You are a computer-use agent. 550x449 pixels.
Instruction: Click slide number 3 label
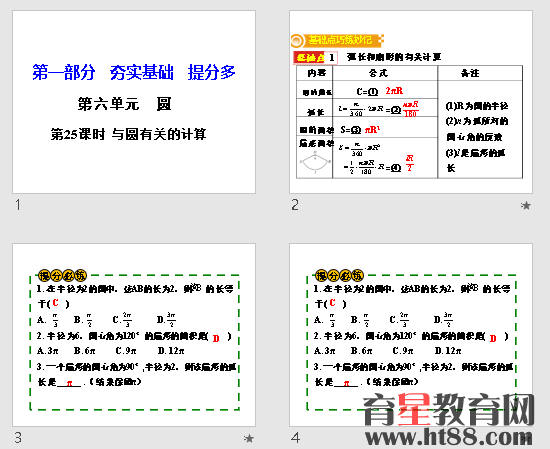coord(18,437)
